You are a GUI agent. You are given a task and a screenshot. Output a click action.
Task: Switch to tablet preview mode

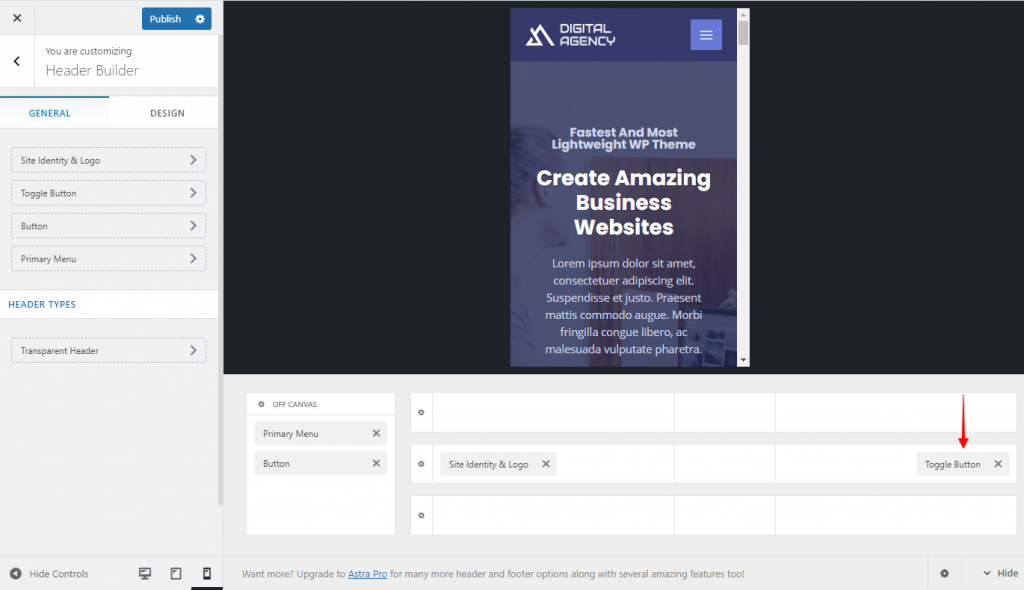click(x=176, y=573)
